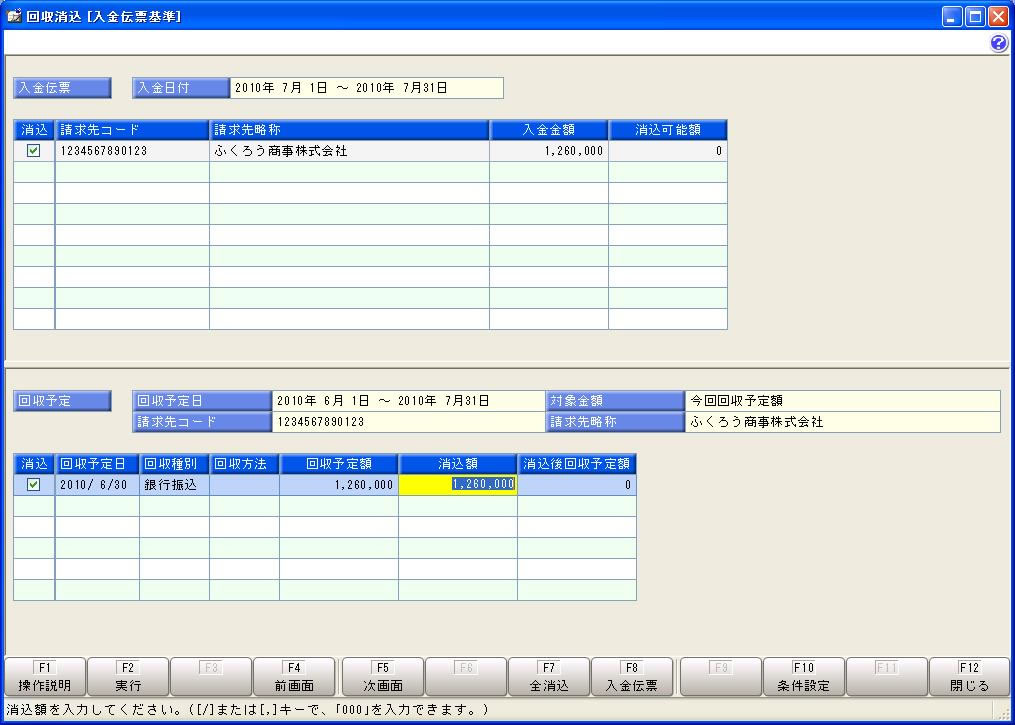Screen dimensions: 1015x725
Task: Select 消込可能額 cell showing 0
Action: (668, 151)
